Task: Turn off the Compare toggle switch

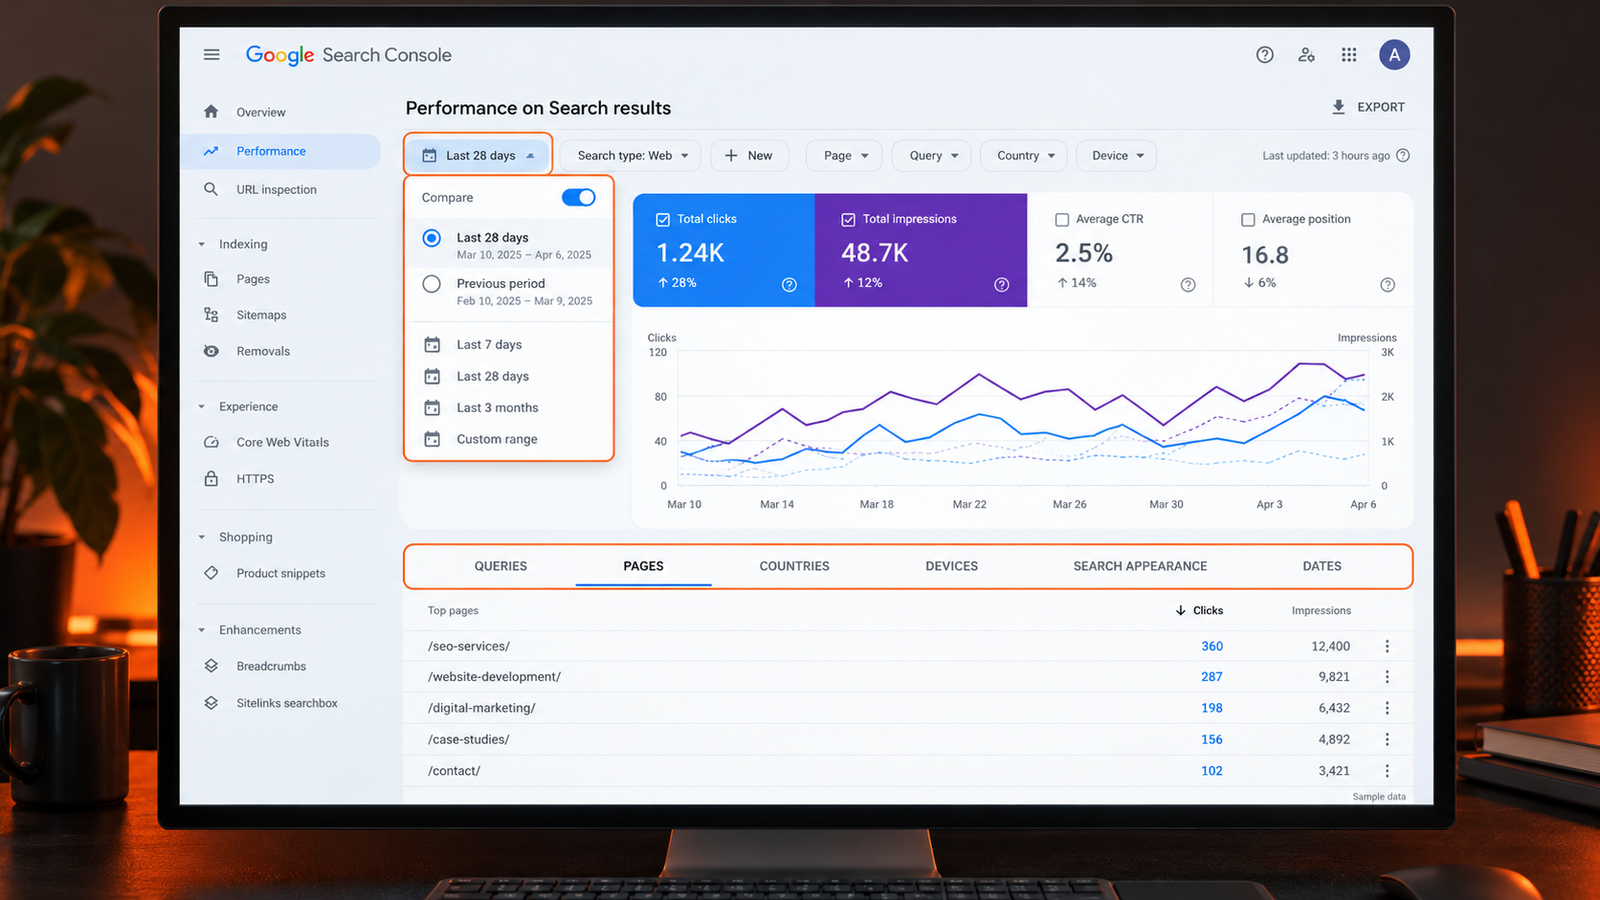Action: pos(578,197)
